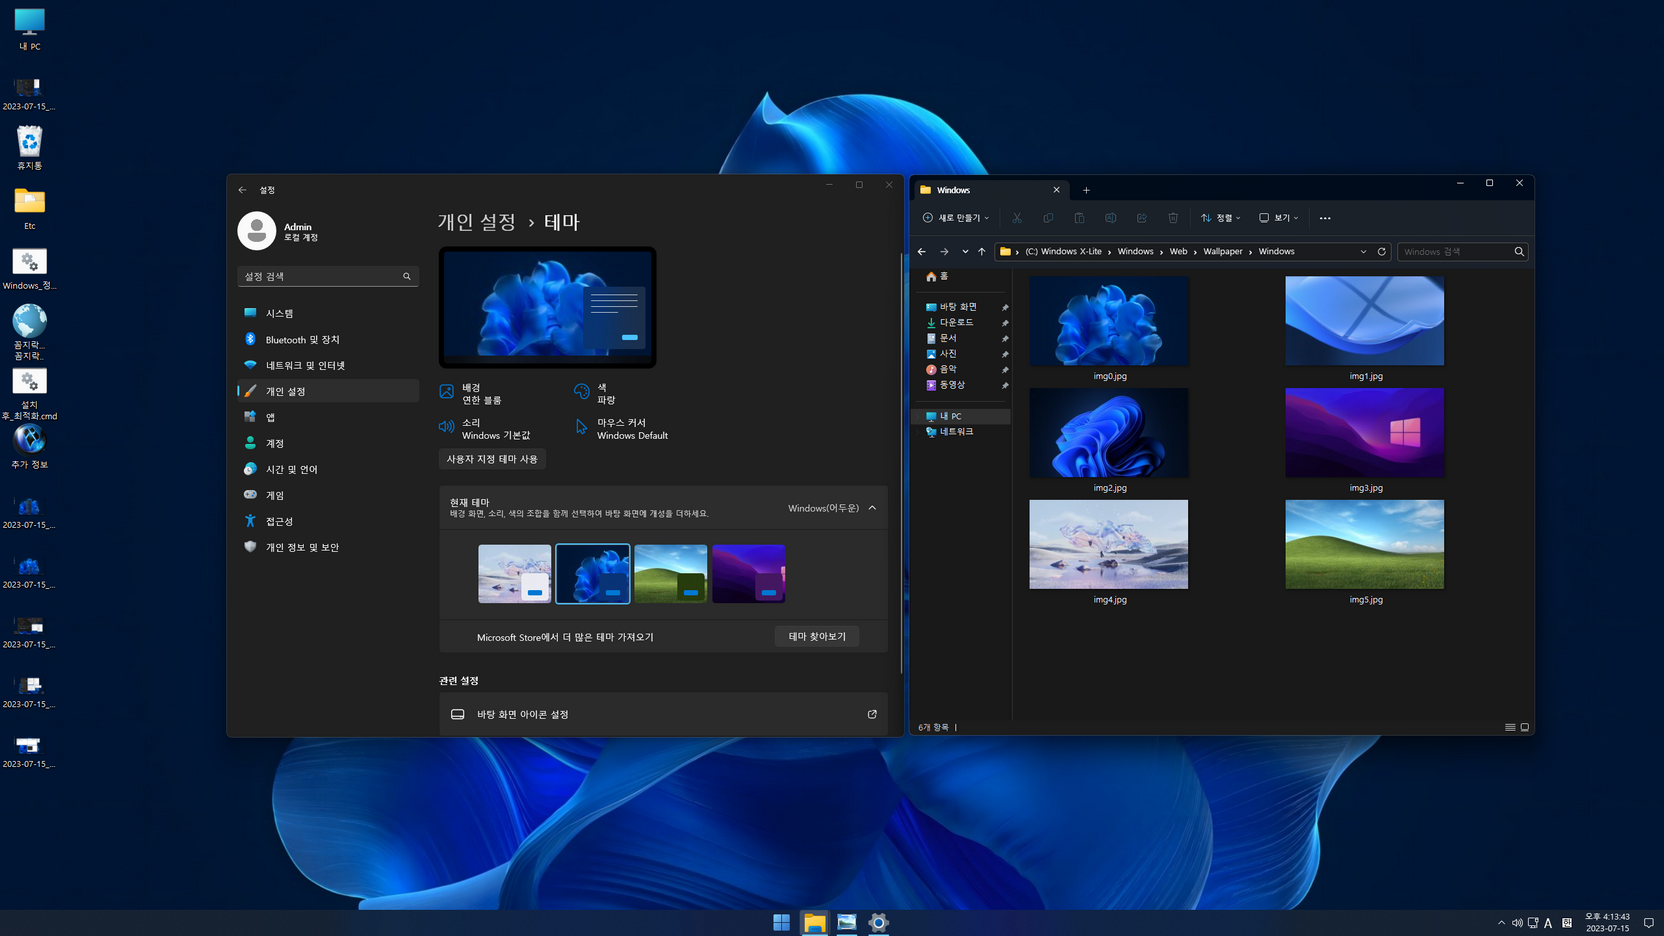The height and width of the screenshot is (936, 1664).
Task: Open 마우스 커서 cursor setting link
Action: coord(621,429)
